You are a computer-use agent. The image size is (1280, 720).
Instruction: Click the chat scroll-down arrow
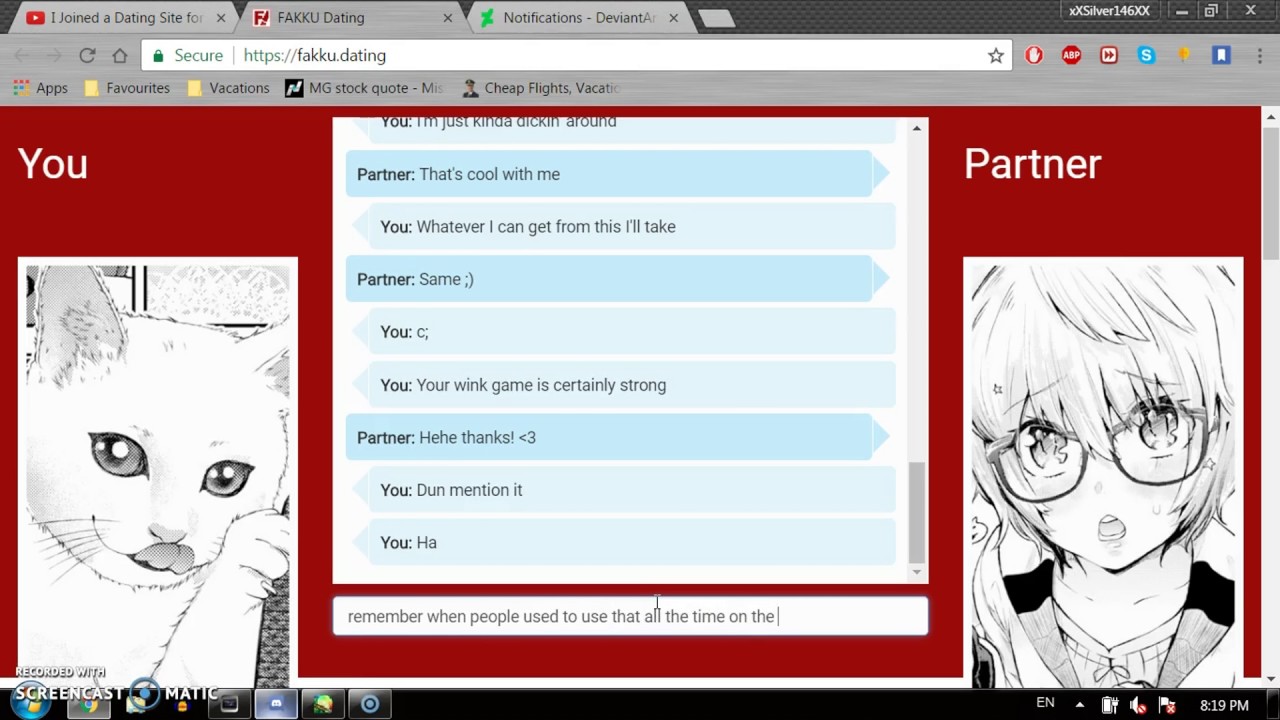[917, 572]
